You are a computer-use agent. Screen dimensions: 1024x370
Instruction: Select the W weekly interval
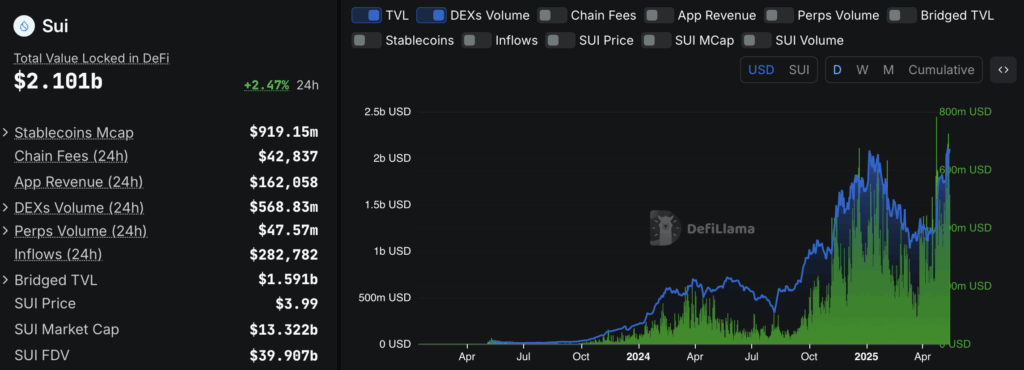[862, 70]
